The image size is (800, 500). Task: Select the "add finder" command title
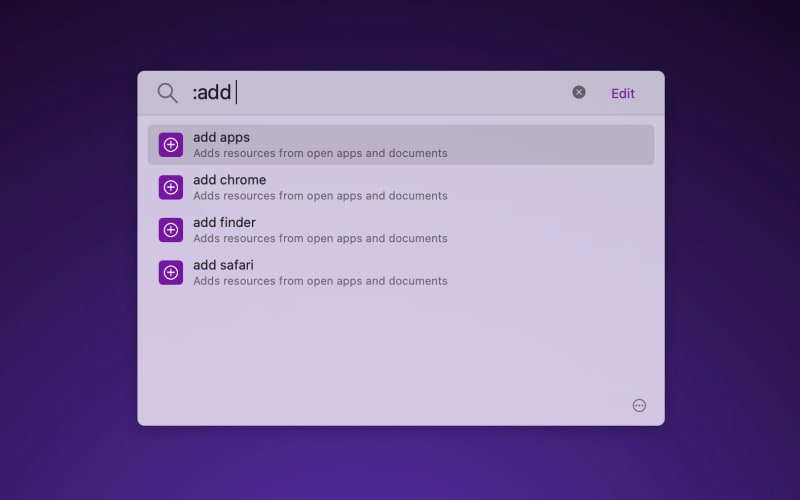click(x=224, y=222)
